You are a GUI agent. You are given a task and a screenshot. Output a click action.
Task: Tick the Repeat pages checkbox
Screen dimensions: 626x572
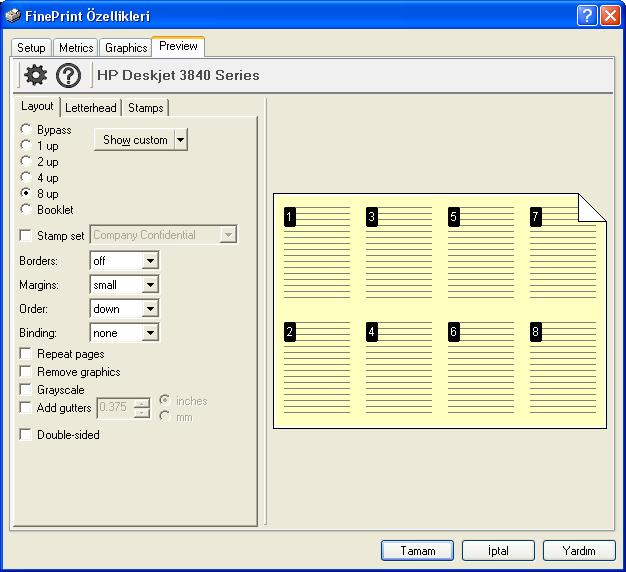click(x=26, y=353)
